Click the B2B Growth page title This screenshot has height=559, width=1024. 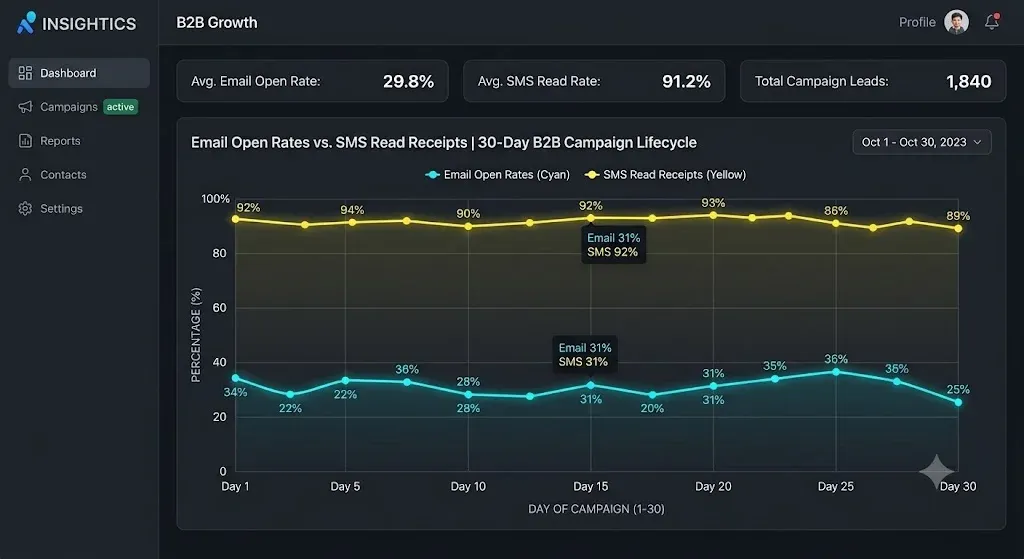tap(217, 22)
